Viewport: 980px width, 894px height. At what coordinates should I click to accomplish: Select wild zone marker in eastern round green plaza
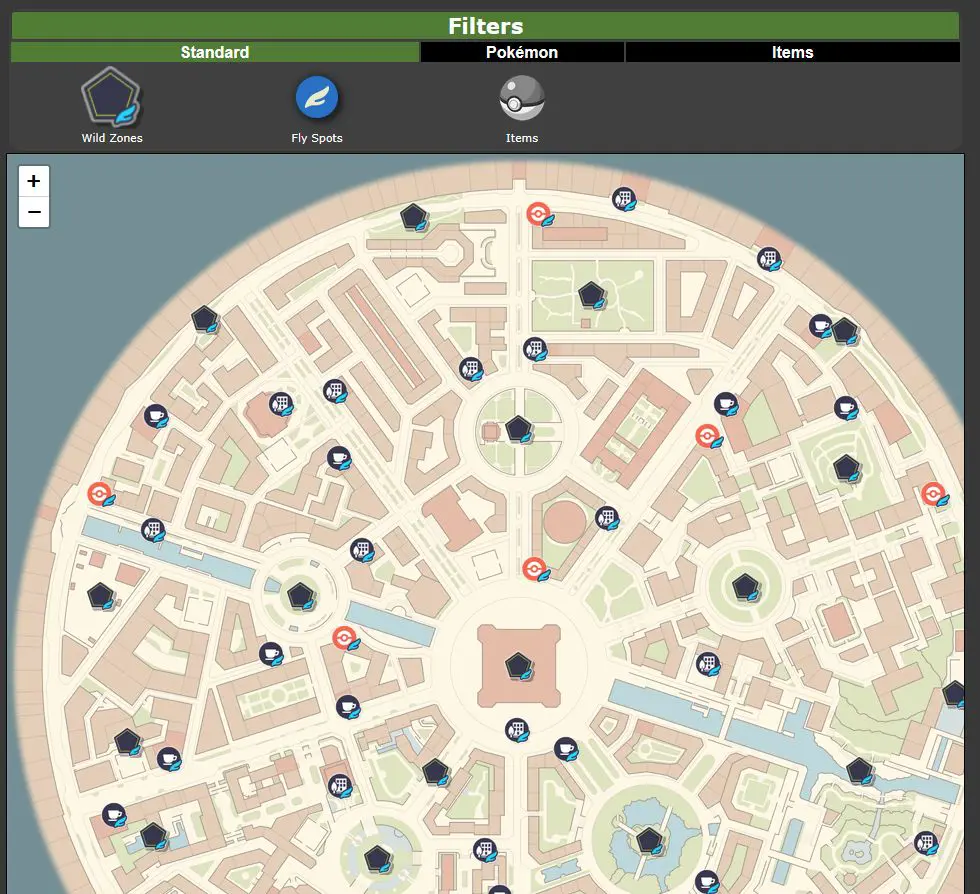coord(745,587)
